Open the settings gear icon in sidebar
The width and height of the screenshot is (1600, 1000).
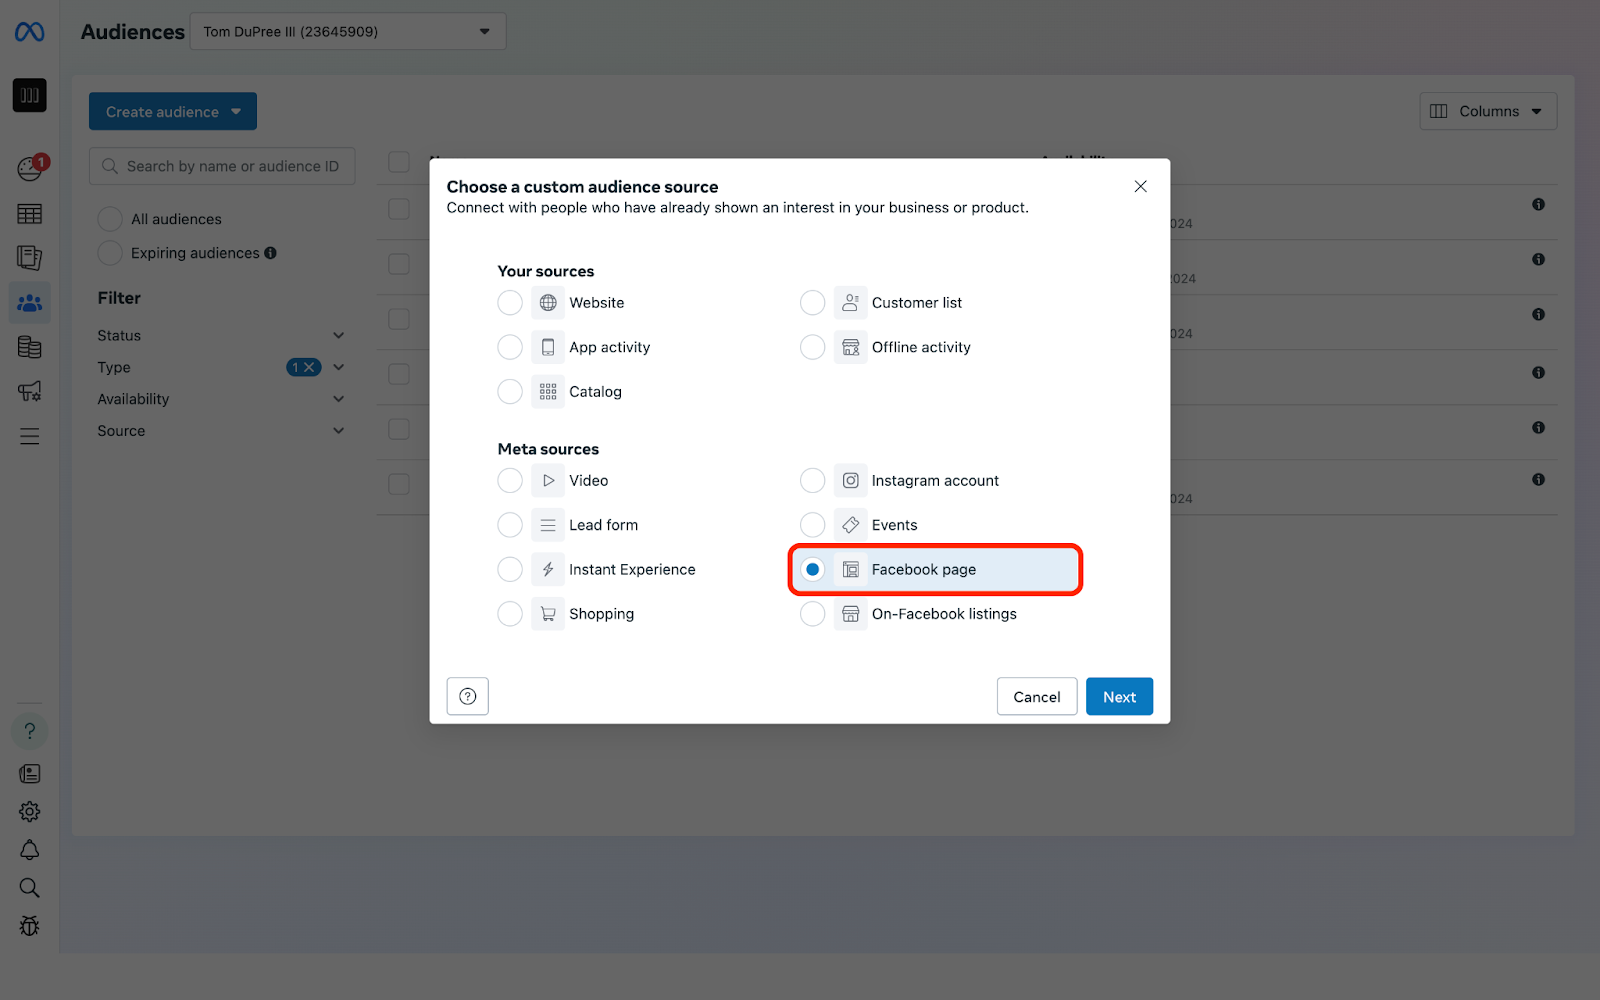(29, 811)
